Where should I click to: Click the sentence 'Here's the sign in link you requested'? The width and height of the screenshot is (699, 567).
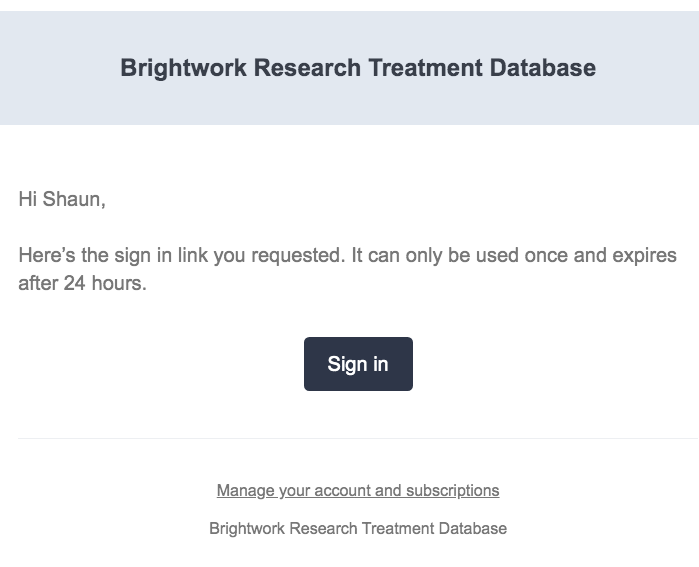(182, 255)
